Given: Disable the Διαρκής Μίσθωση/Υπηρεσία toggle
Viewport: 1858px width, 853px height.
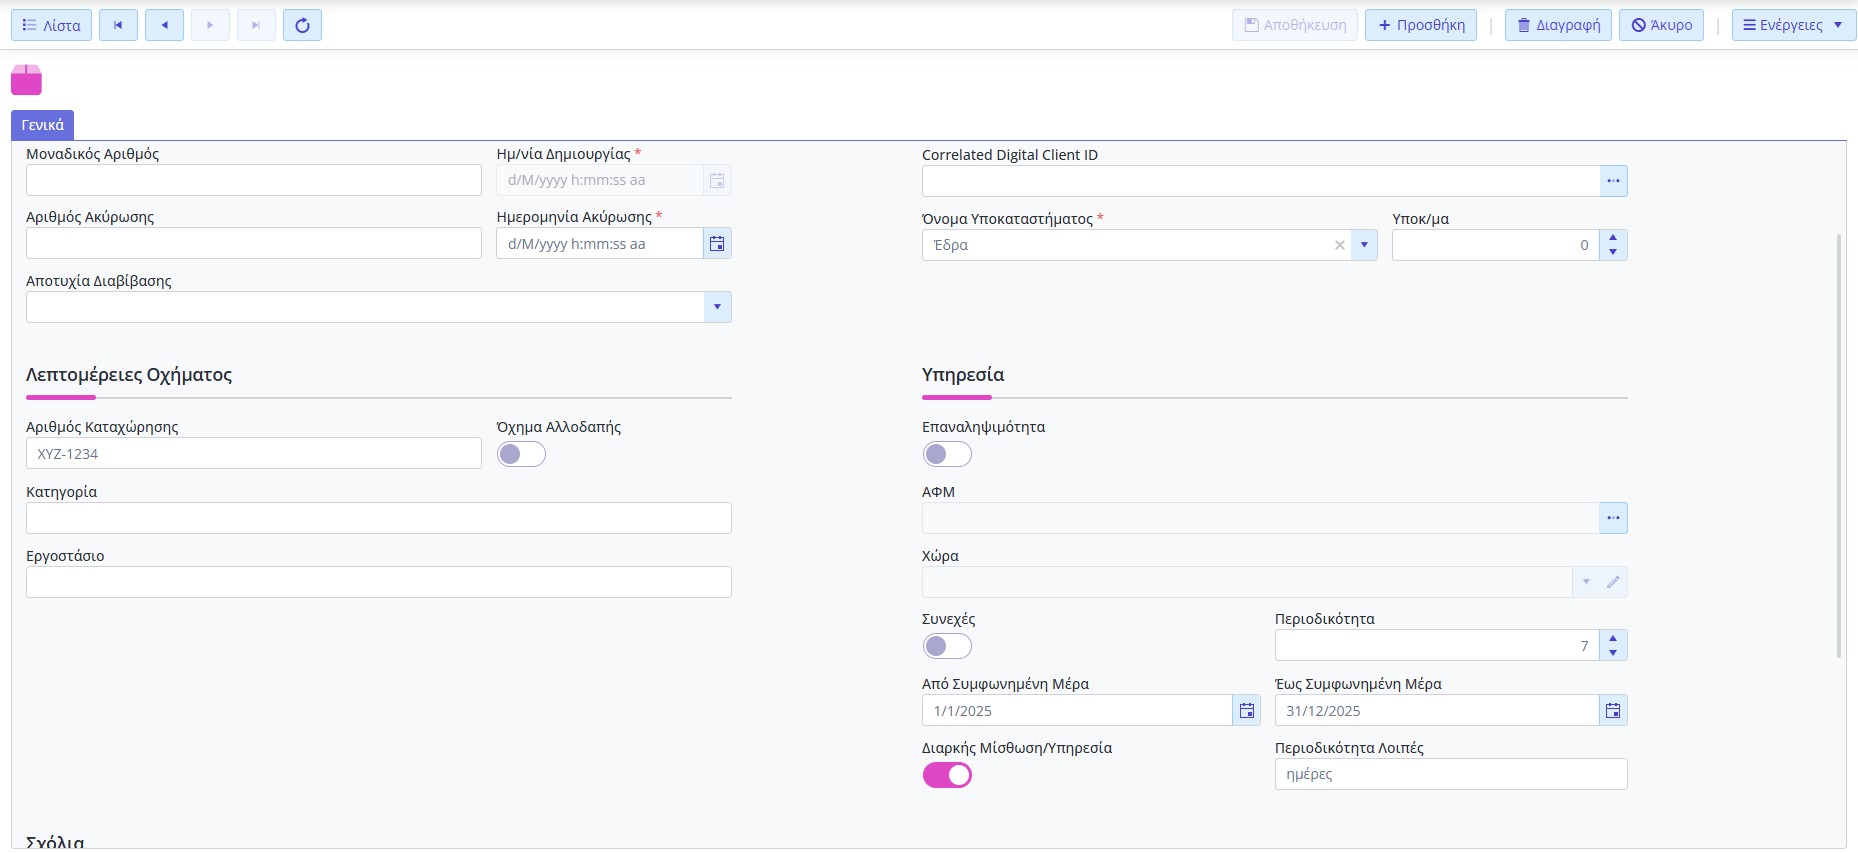Looking at the screenshot, I should click(946, 775).
